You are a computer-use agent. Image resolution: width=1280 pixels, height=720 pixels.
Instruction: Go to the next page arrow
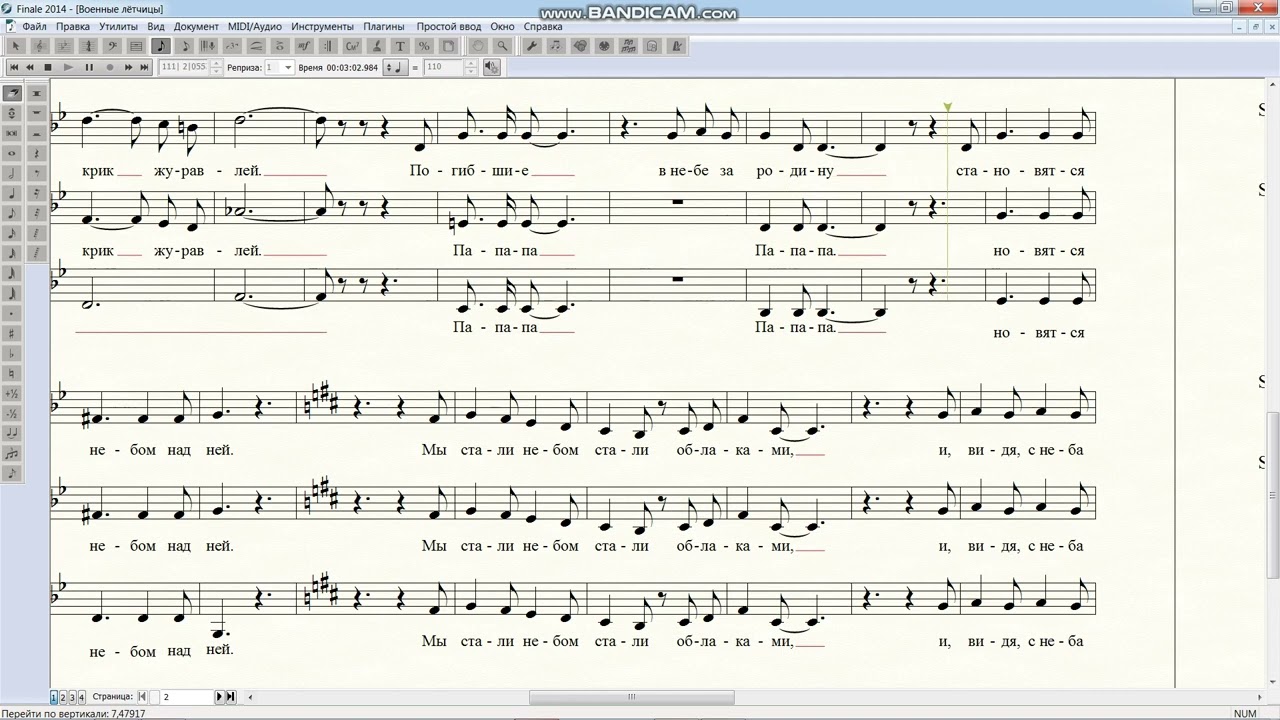pyautogui.click(x=221, y=697)
